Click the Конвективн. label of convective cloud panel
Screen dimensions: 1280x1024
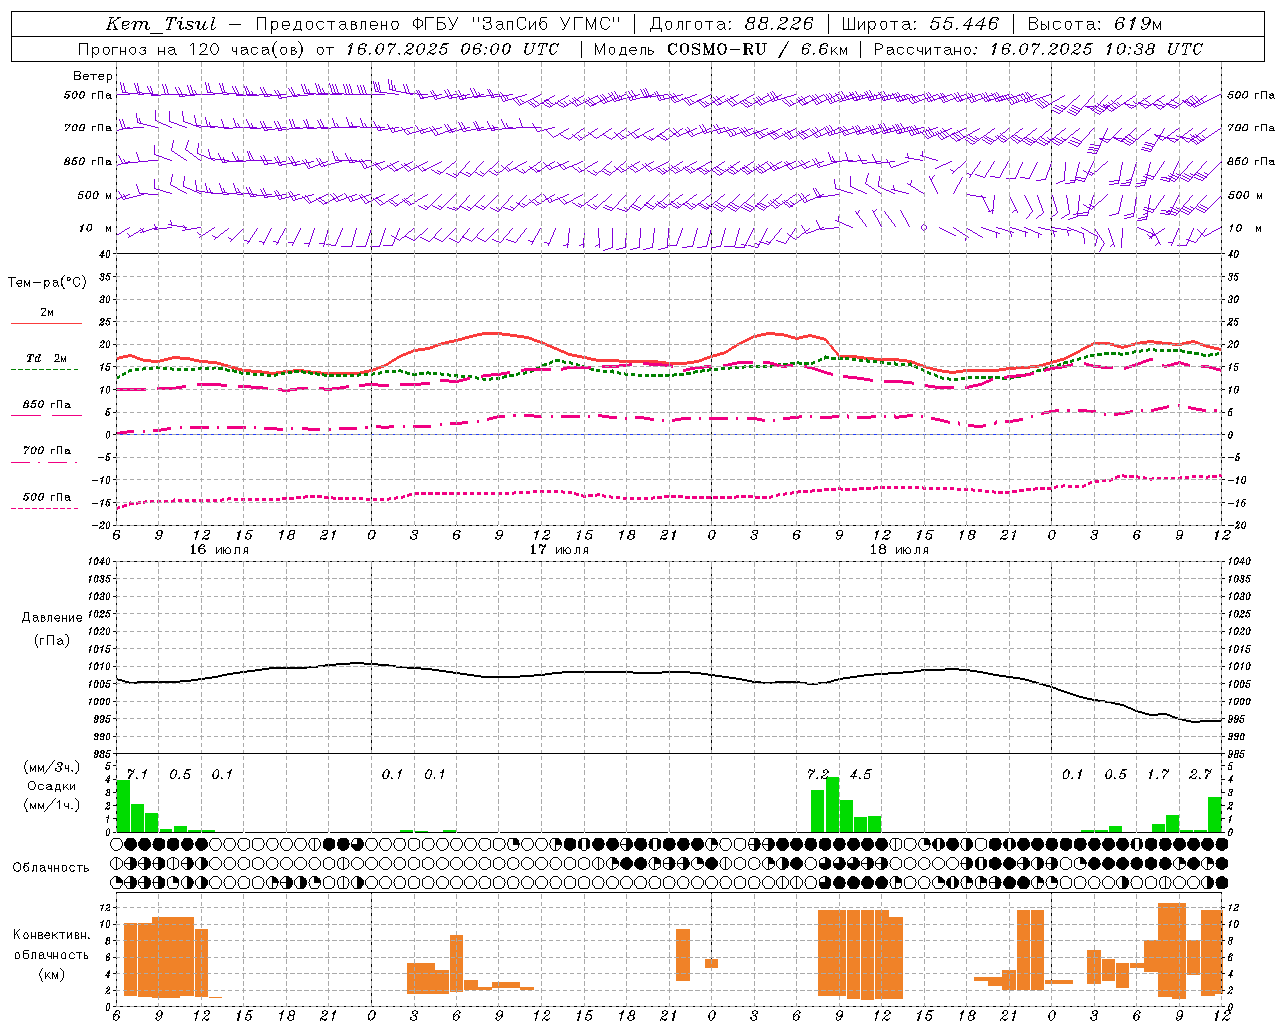(52, 935)
